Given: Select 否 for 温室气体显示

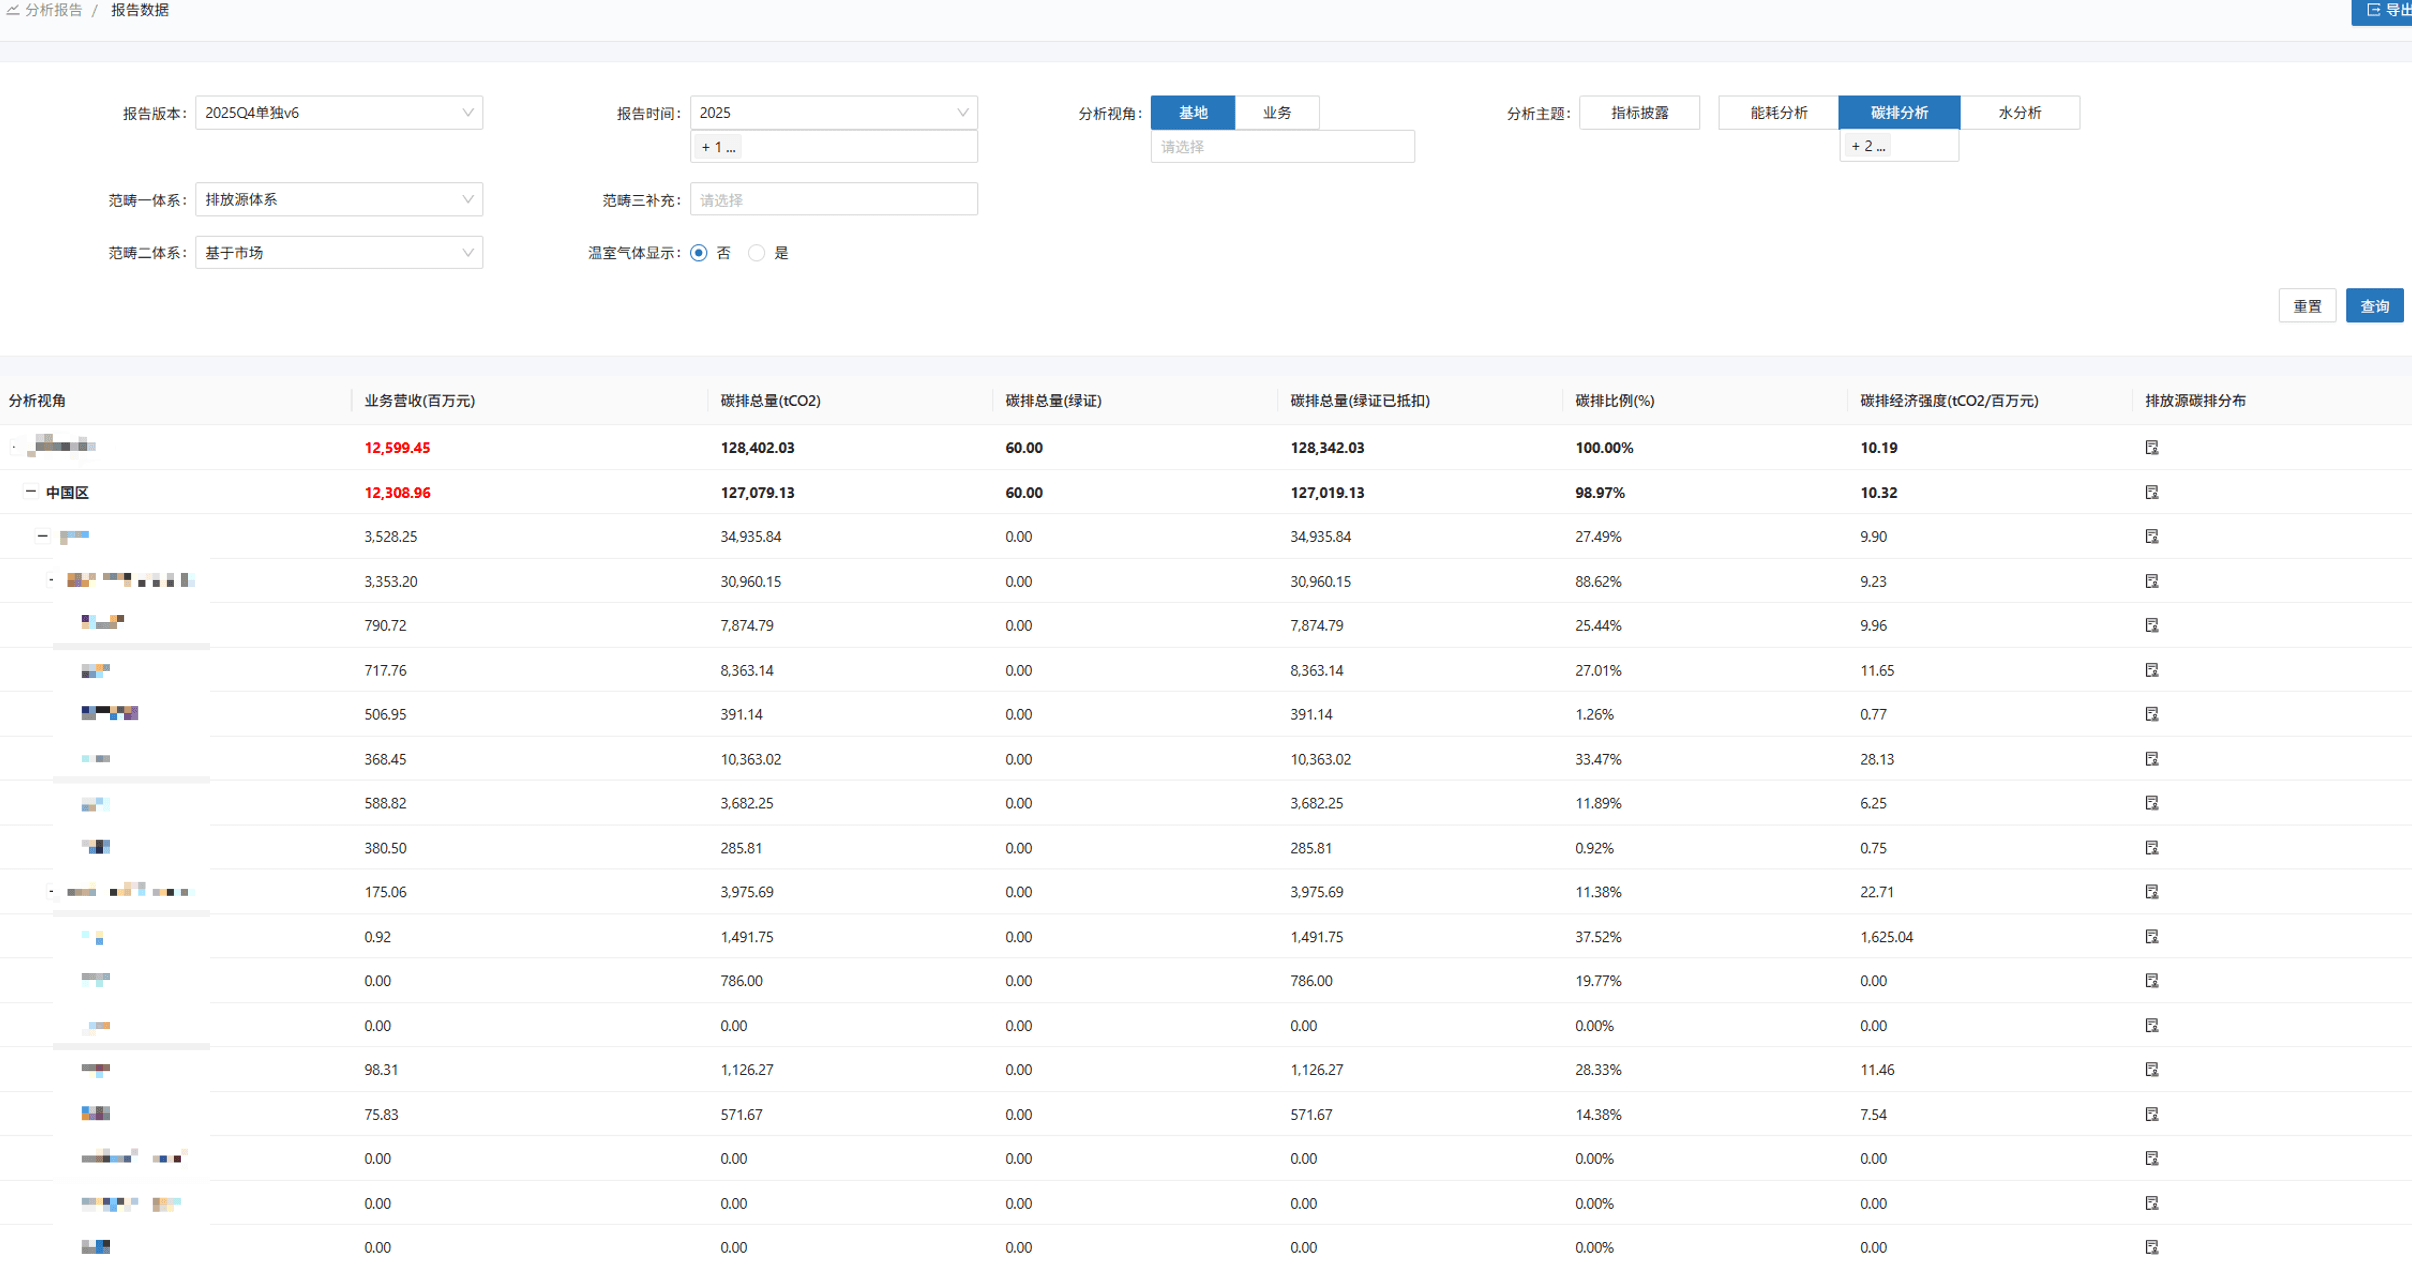Looking at the screenshot, I should (x=699, y=253).
